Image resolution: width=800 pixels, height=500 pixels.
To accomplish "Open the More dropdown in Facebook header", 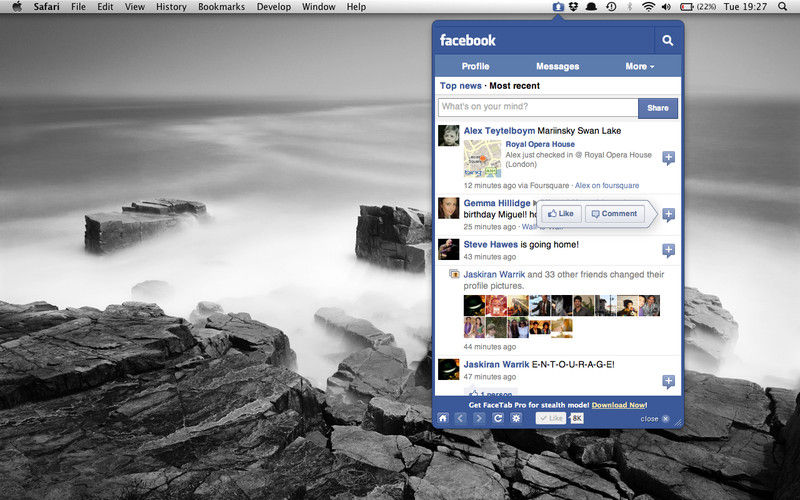I will [640, 66].
